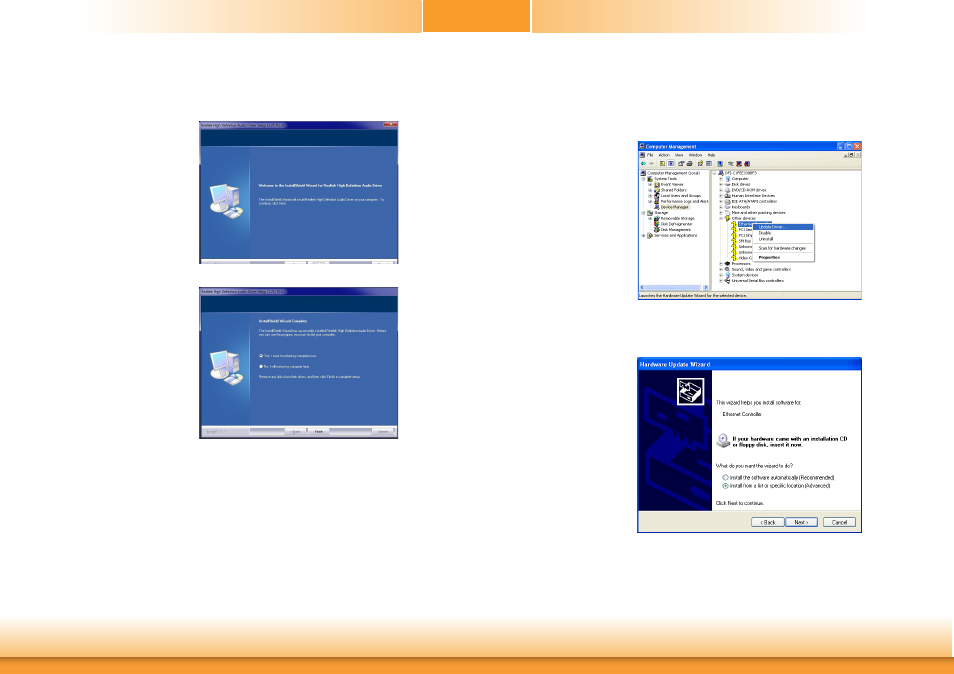Click the CD icon in Hardware Update Wizard
This screenshot has width=954, height=674.
pyautogui.click(x=723, y=440)
